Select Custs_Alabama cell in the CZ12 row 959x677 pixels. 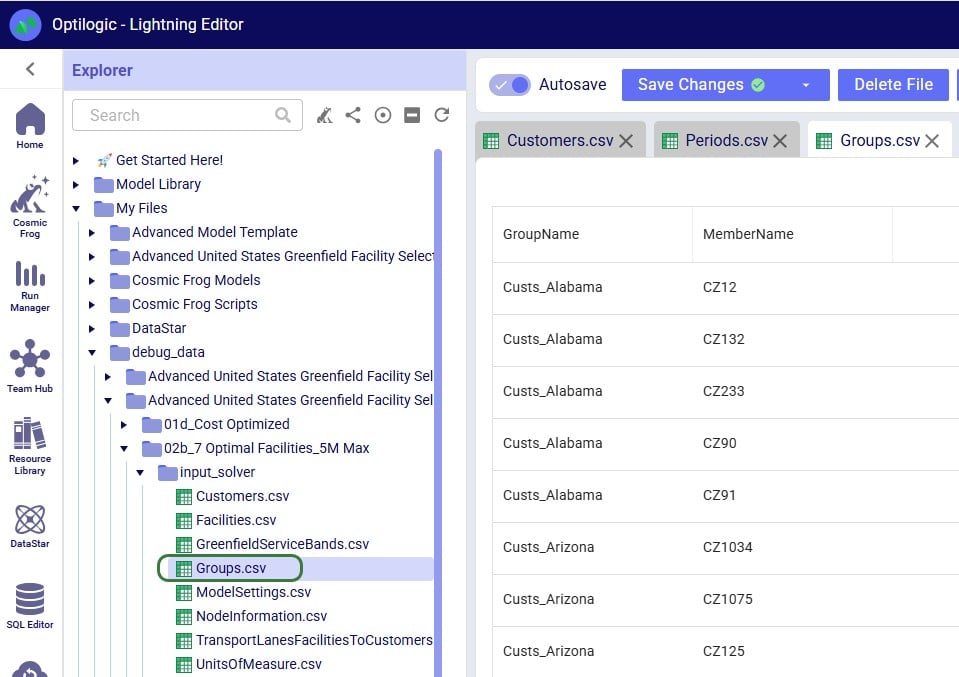coord(592,288)
